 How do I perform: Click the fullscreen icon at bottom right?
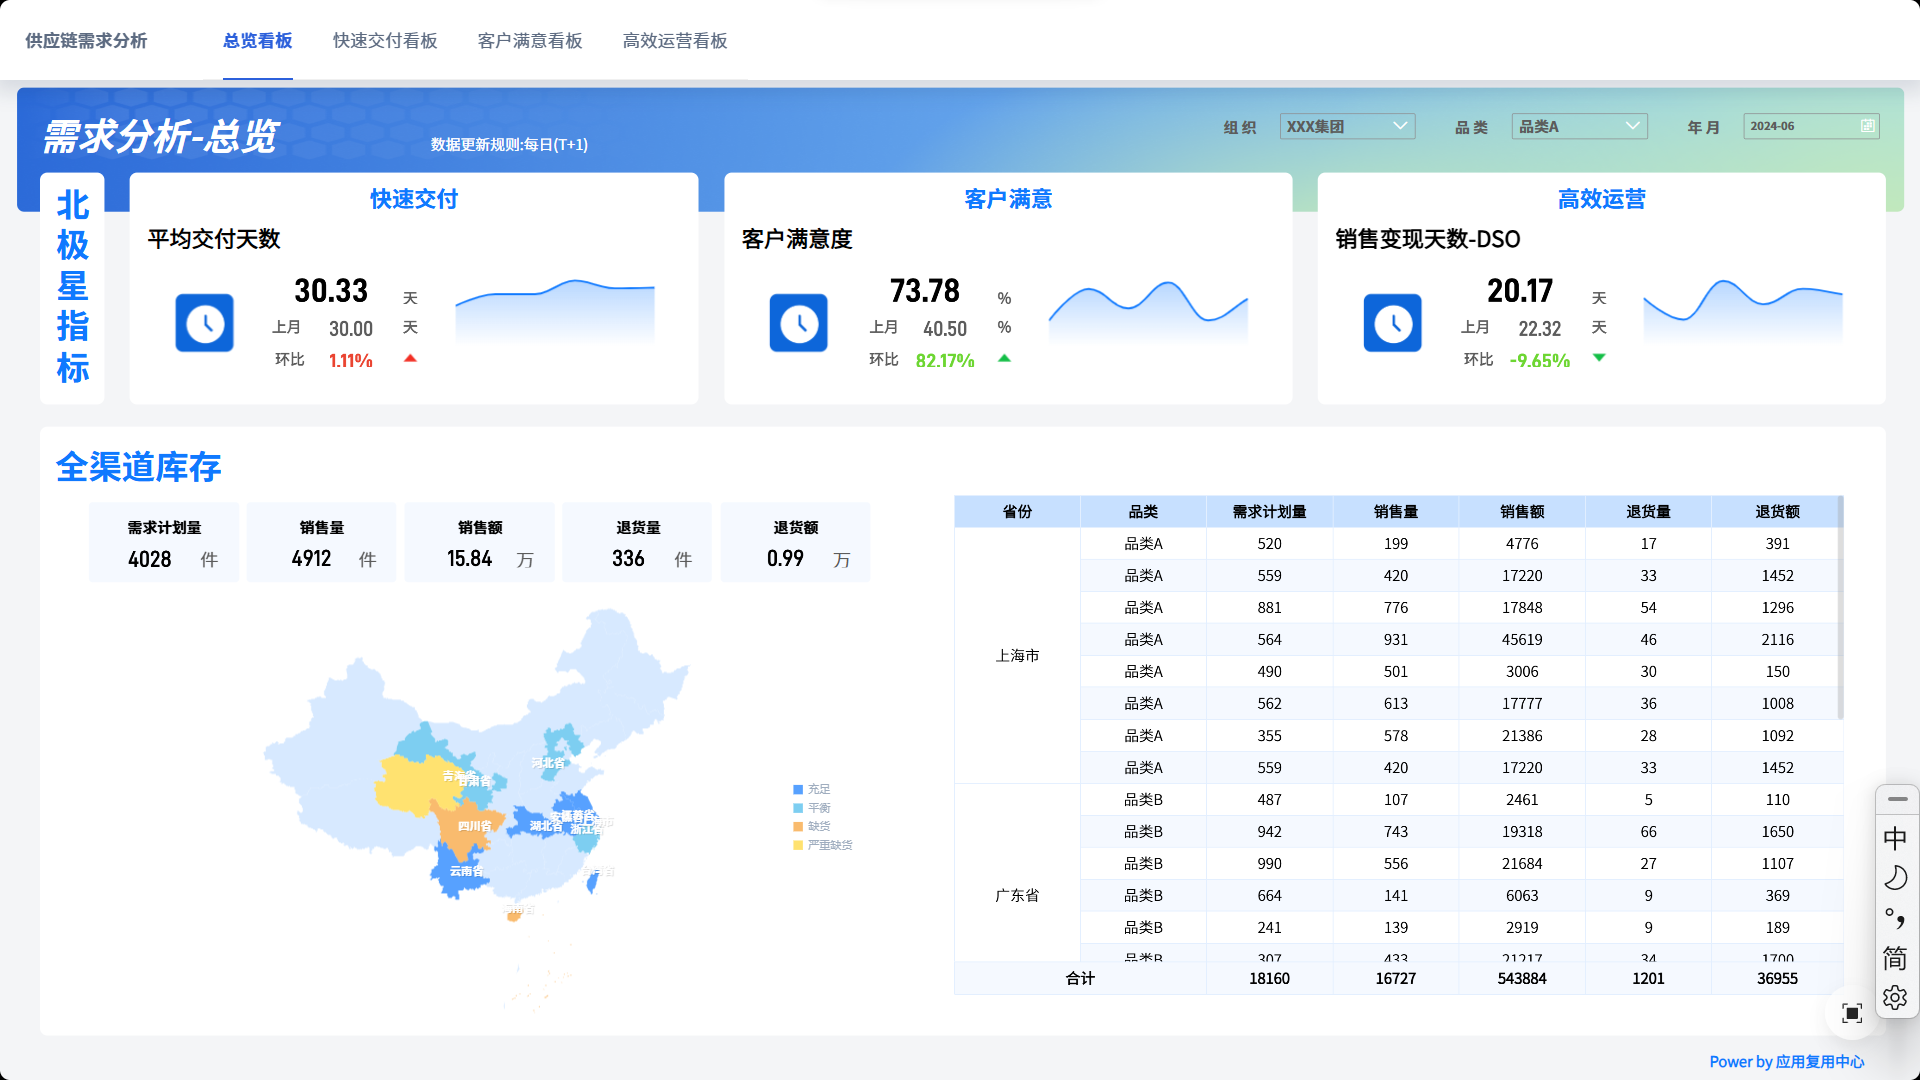(x=1851, y=1013)
